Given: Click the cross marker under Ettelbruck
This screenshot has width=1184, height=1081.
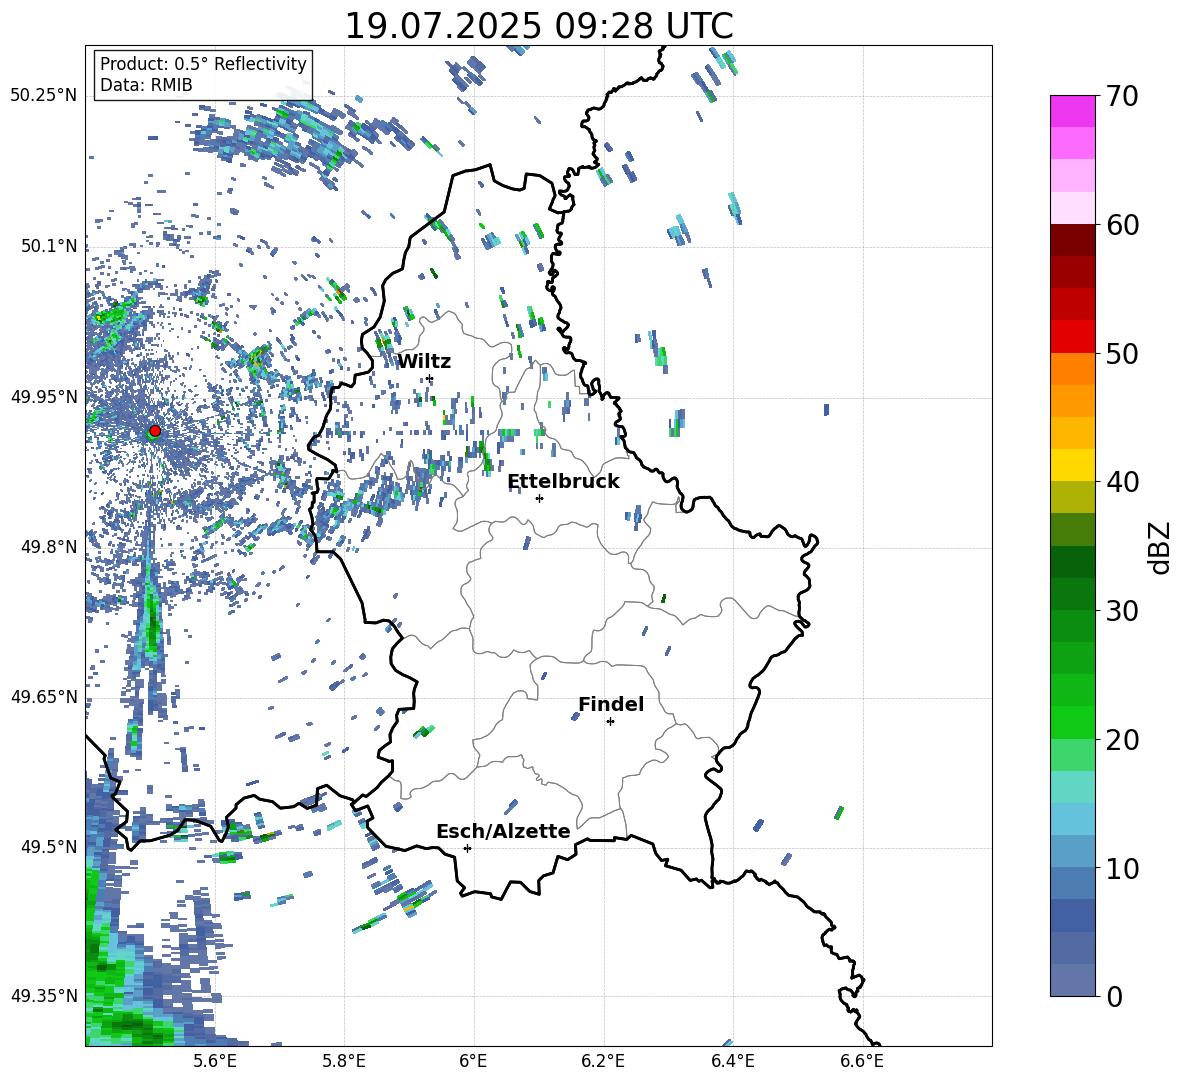Looking at the screenshot, I should tap(539, 498).
